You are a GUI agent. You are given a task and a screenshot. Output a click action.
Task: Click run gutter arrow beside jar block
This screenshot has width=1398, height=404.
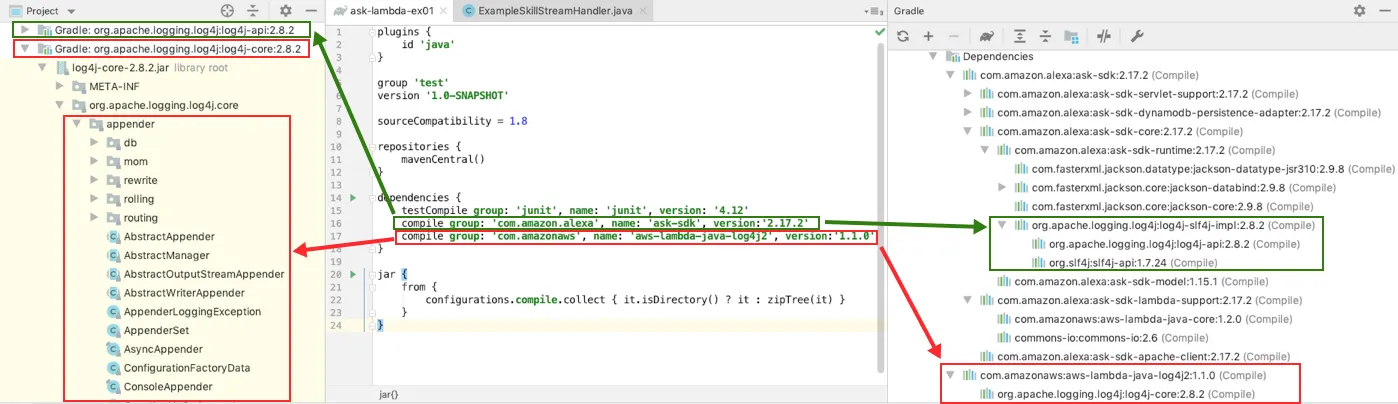[352, 274]
